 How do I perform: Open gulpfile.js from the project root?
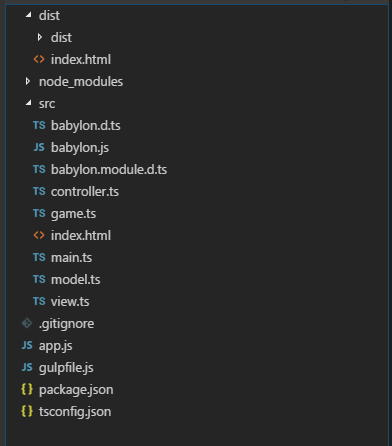[x=66, y=368]
